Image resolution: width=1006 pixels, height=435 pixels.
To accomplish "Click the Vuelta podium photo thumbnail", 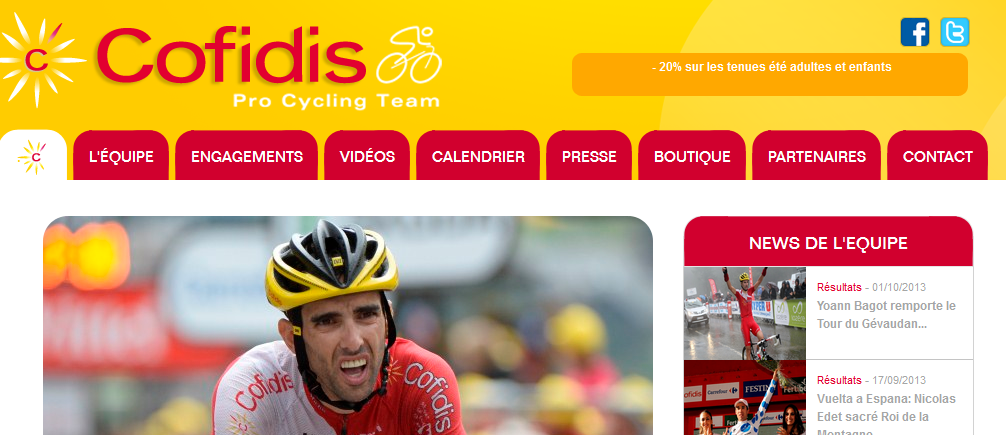I will click(x=745, y=398).
